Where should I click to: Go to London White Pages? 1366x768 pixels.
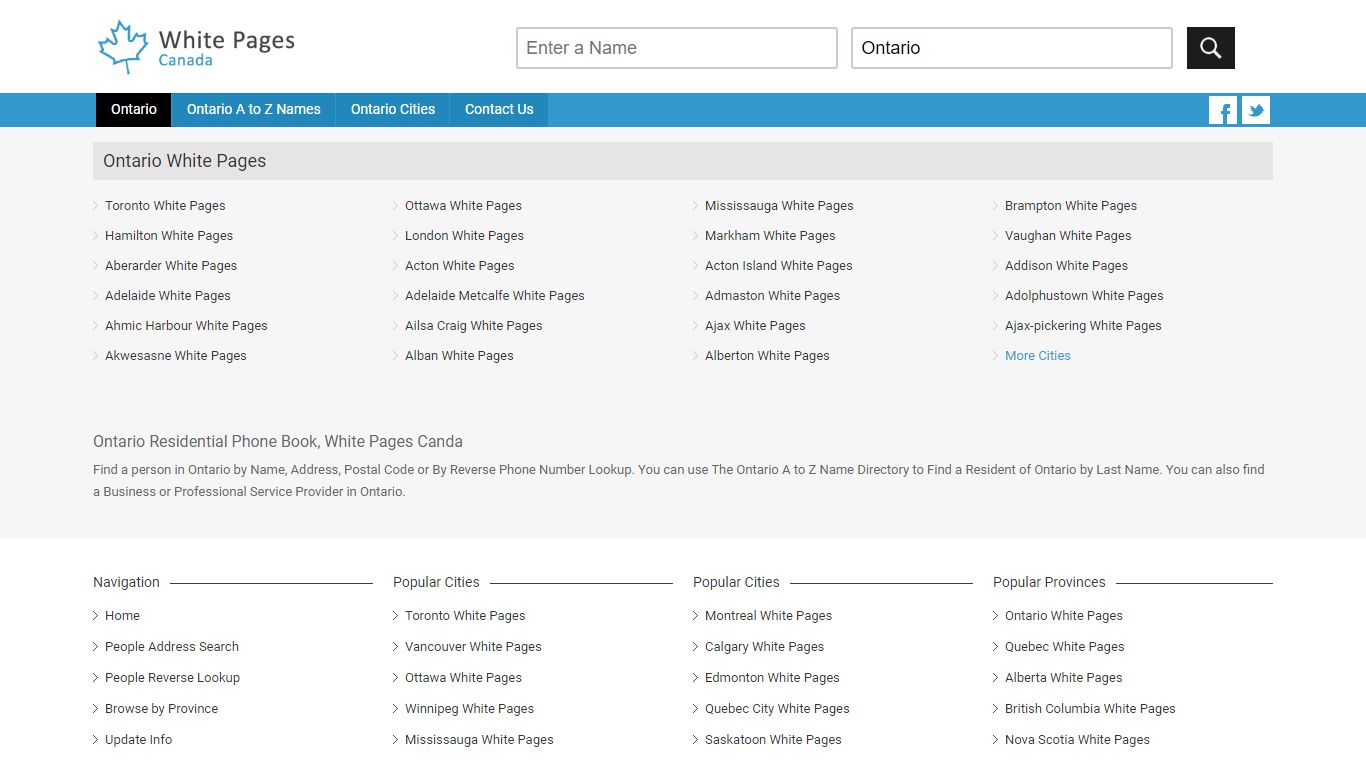pyautogui.click(x=464, y=236)
